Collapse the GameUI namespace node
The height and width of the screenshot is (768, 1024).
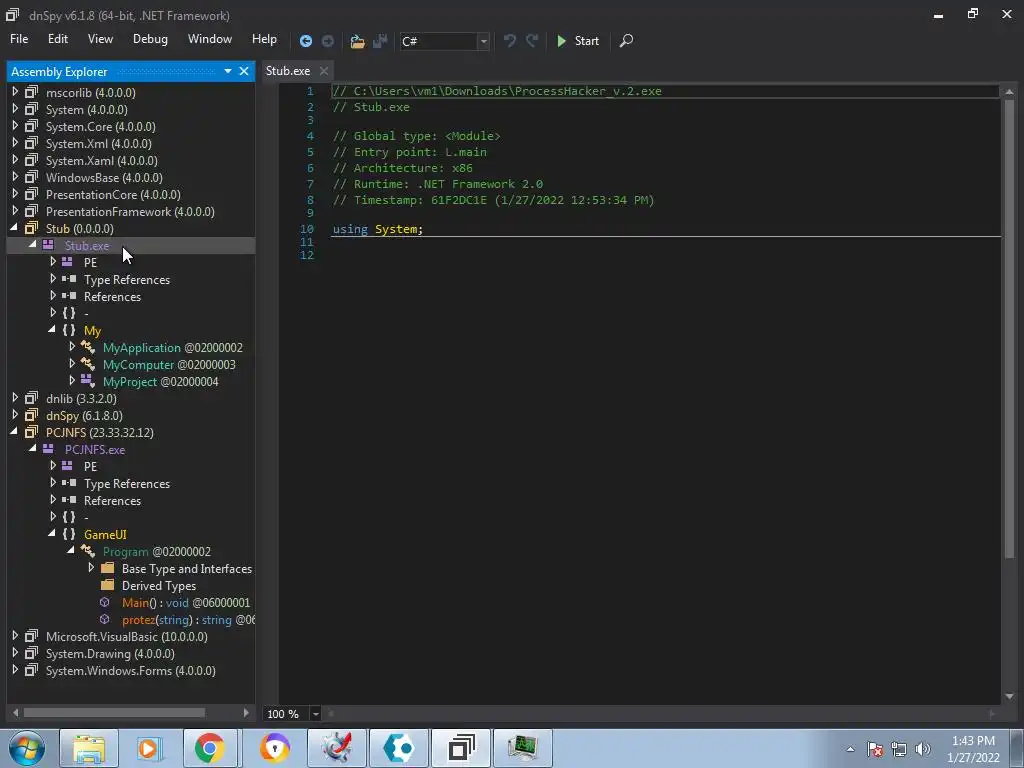[52, 534]
